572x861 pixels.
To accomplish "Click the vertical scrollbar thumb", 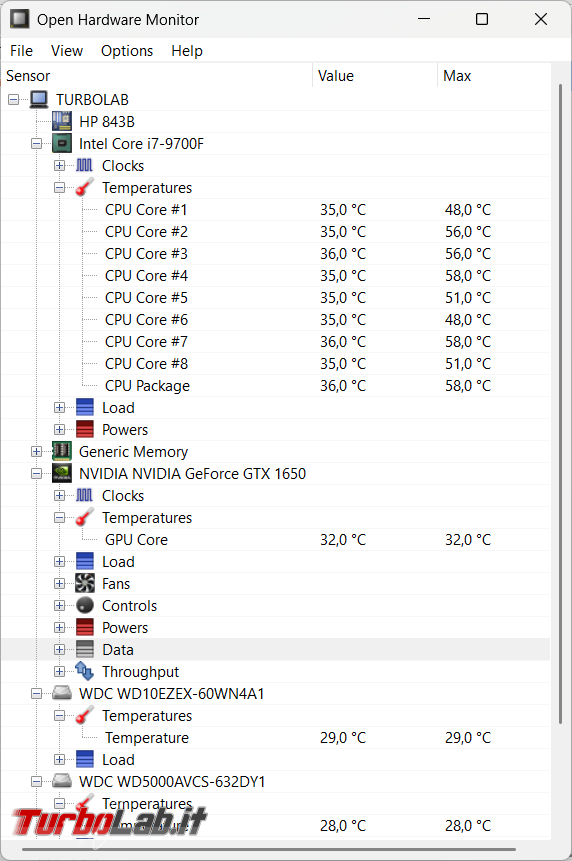I will tap(560, 404).
